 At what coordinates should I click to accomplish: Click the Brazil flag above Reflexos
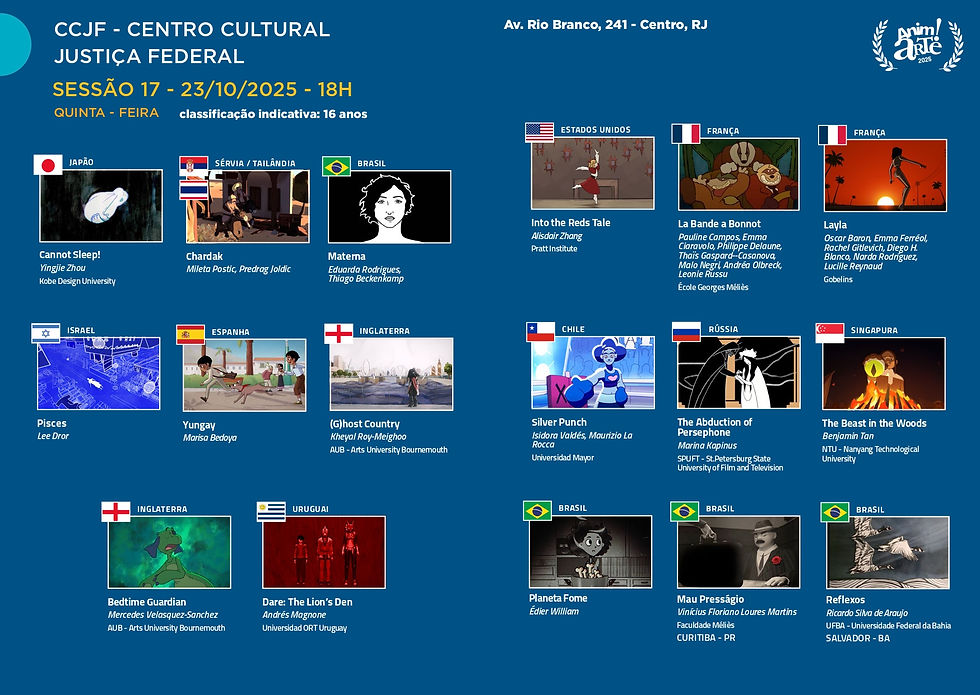tap(835, 512)
